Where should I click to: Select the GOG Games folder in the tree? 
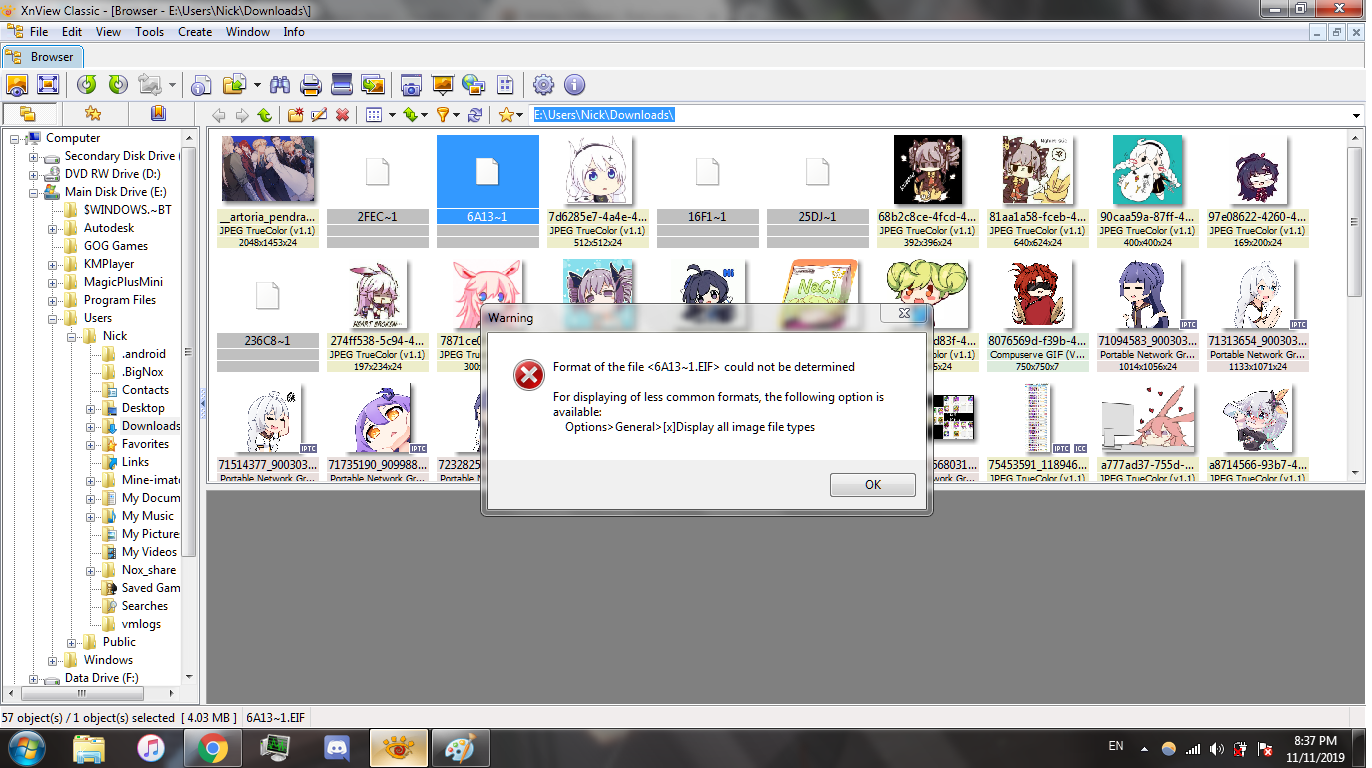coord(116,246)
